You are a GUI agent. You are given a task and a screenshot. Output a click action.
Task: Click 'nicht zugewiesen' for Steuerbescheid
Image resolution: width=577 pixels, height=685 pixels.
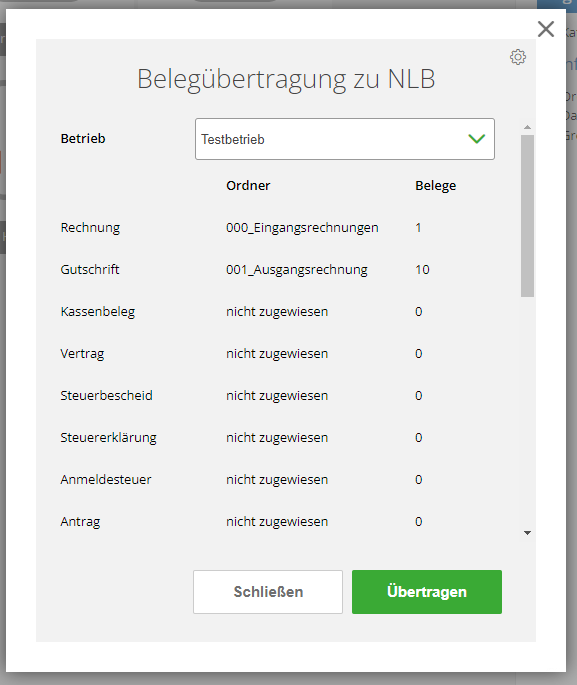click(x=277, y=395)
